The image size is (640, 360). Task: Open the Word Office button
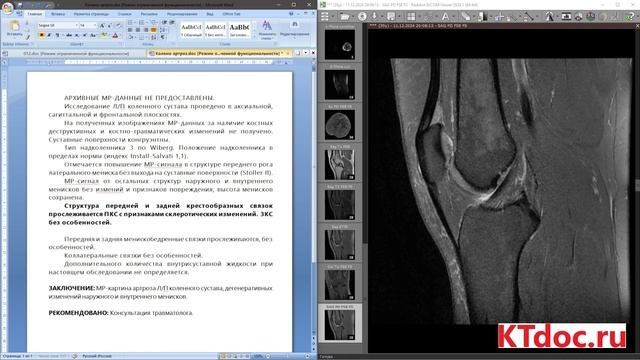tap(7, 7)
